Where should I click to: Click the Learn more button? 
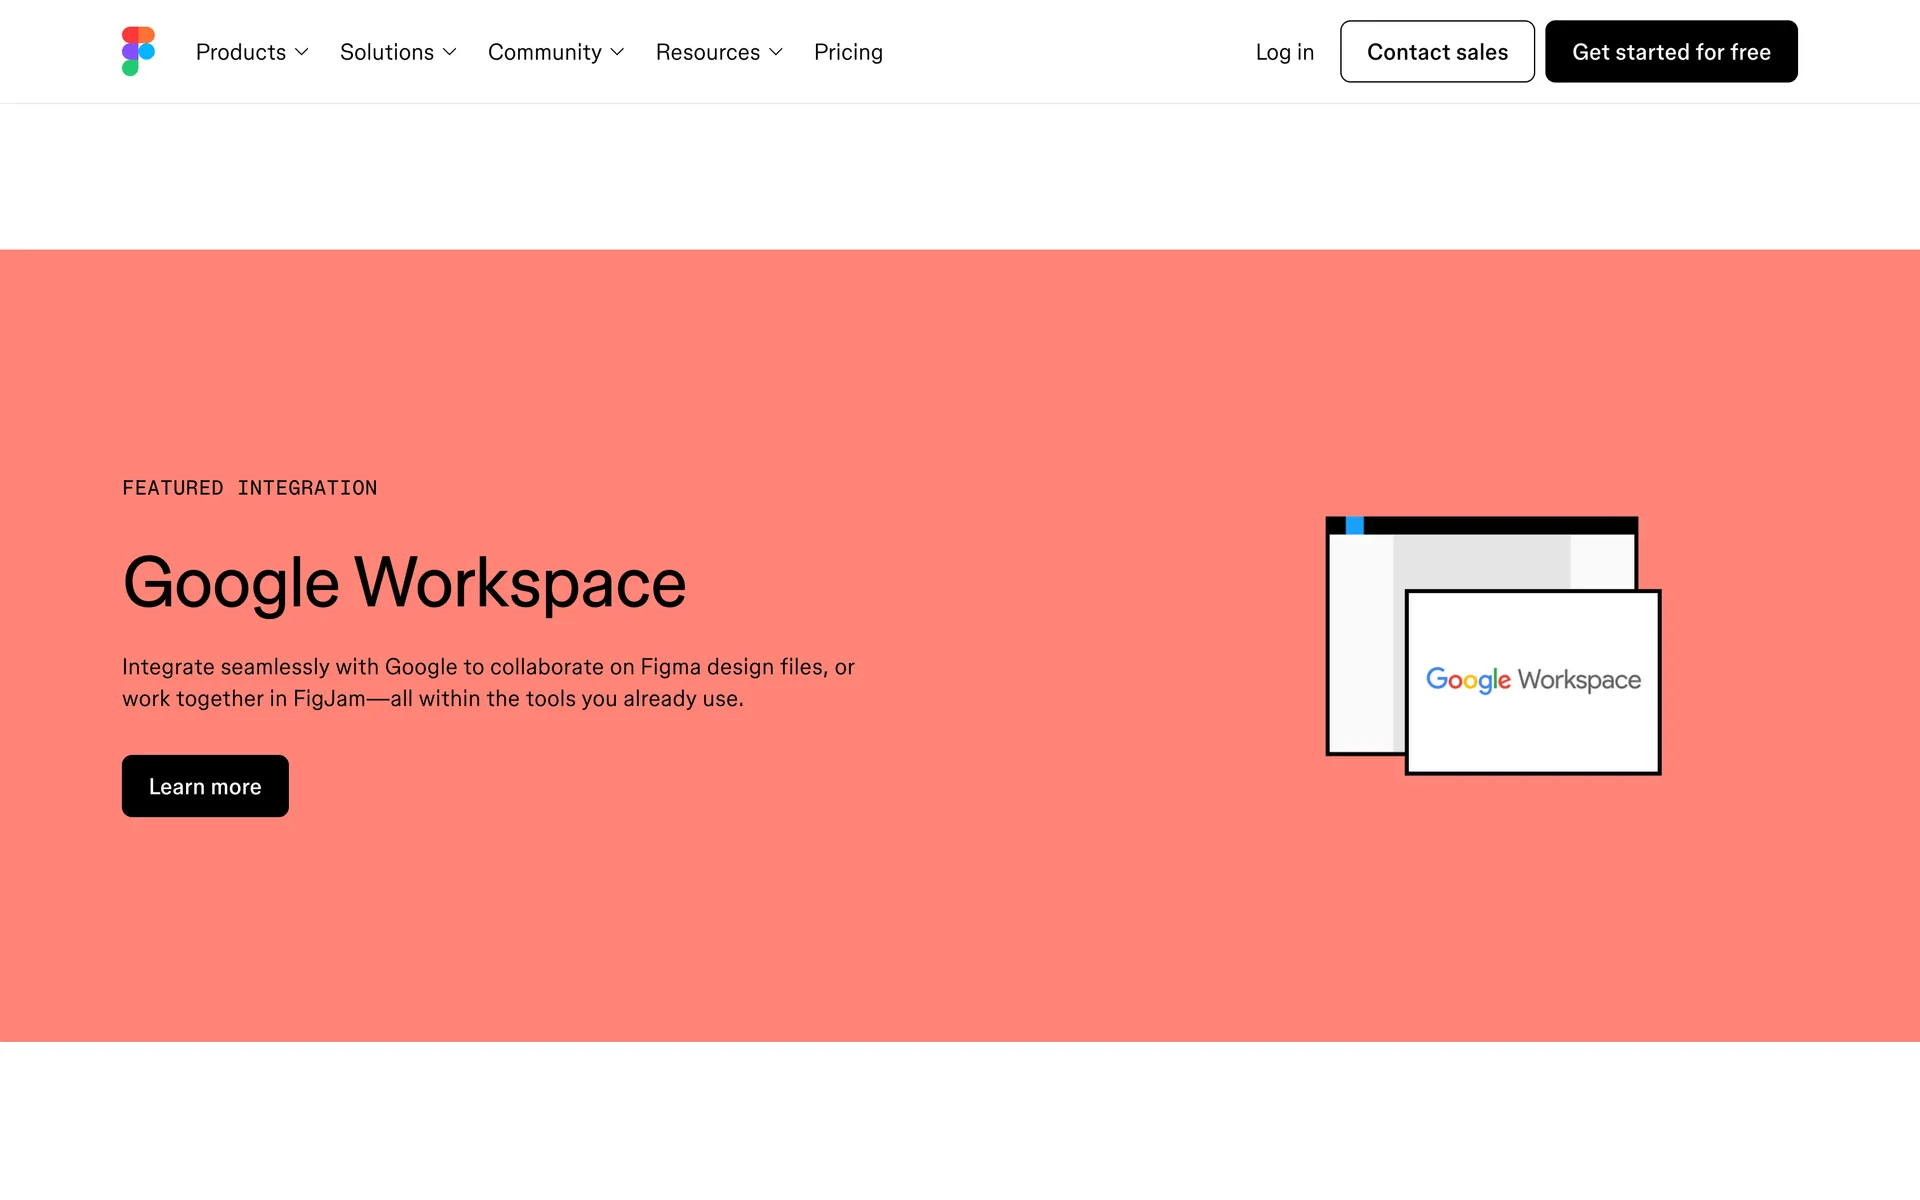tap(205, 786)
